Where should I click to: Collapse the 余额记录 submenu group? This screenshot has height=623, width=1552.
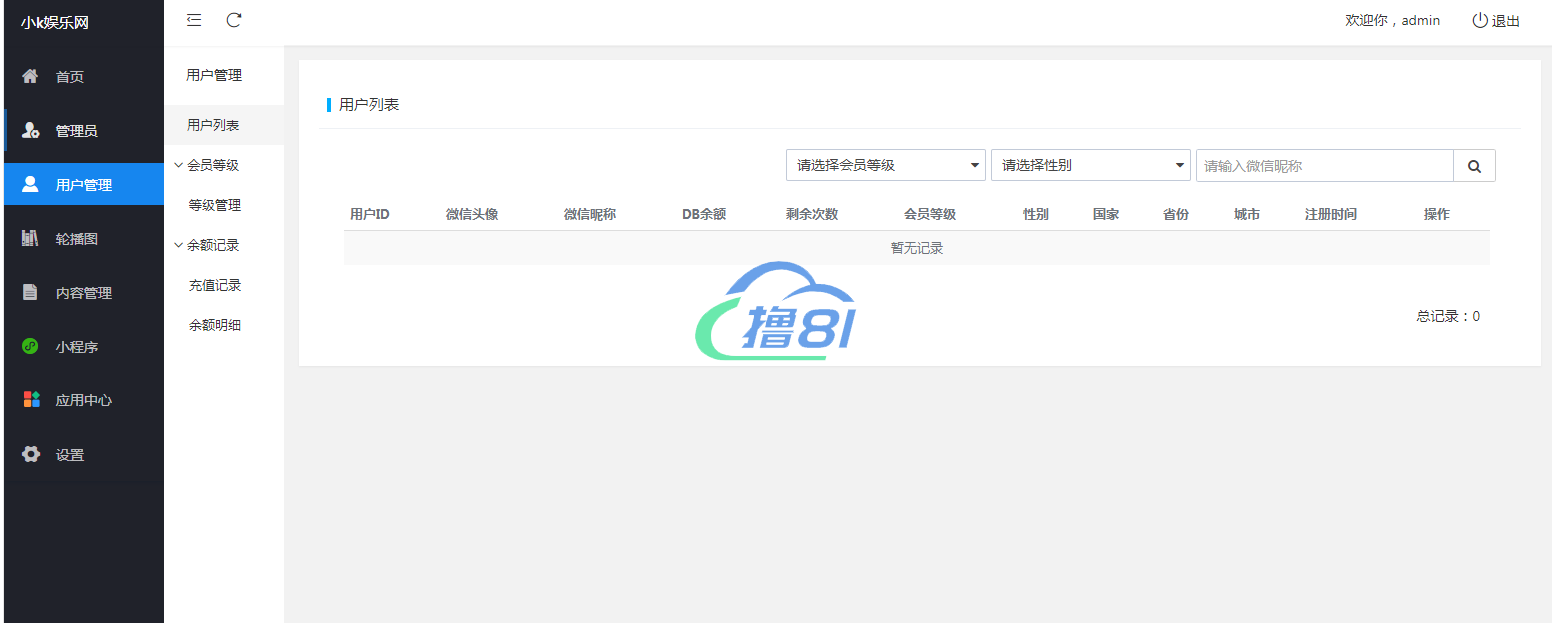207,245
